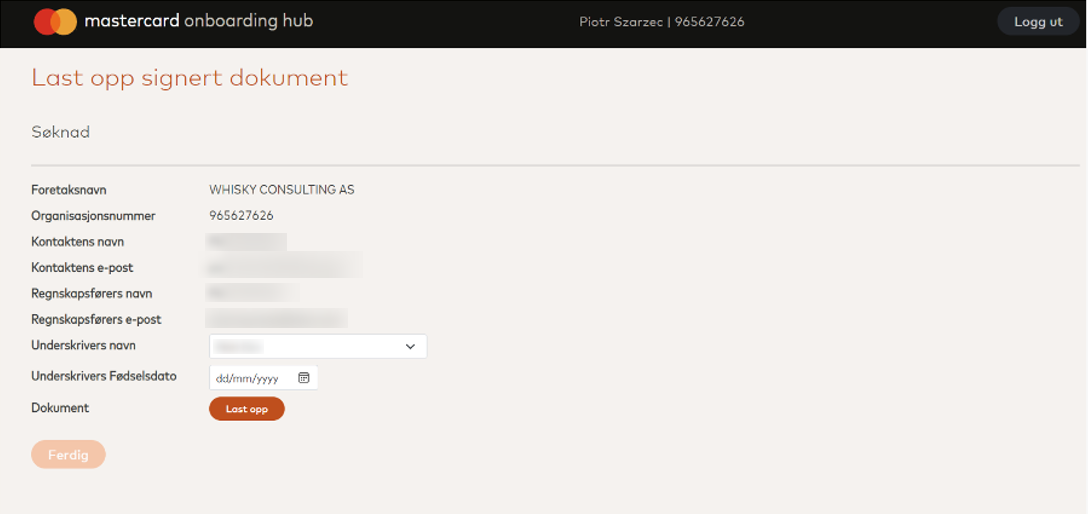Select the WHISKY CONSULTING AS company name
This screenshot has width=1088, height=514.
(282, 190)
